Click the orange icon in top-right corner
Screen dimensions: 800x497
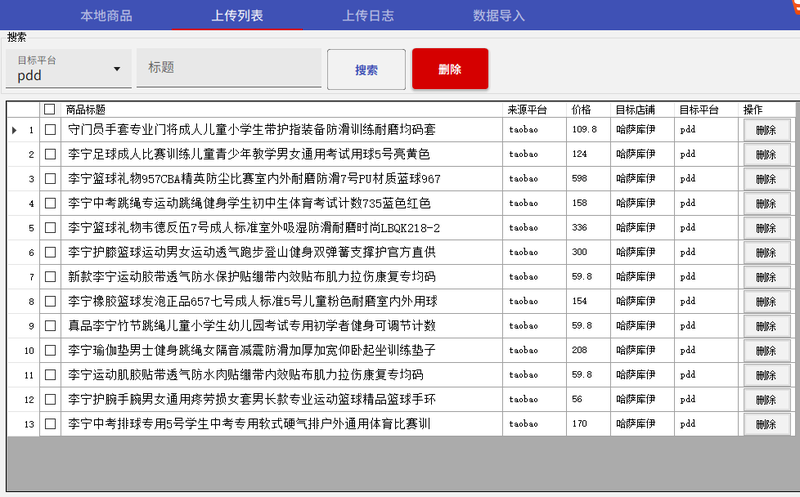[794, 6]
